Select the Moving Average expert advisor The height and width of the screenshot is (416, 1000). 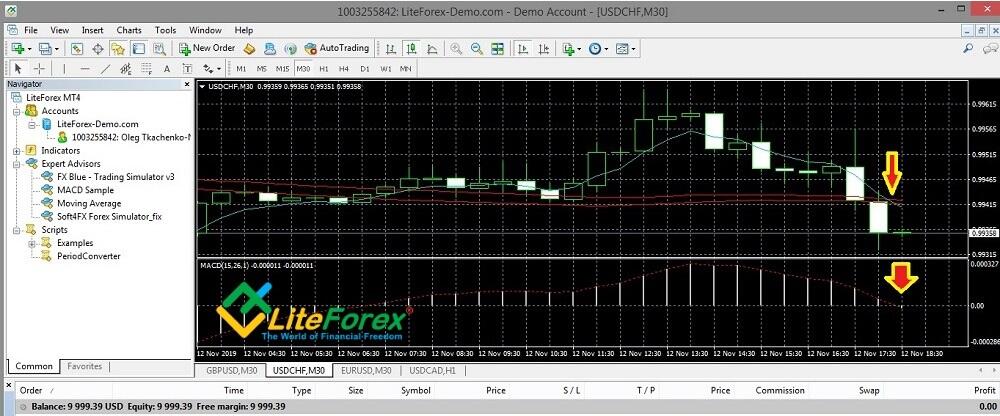(89, 204)
